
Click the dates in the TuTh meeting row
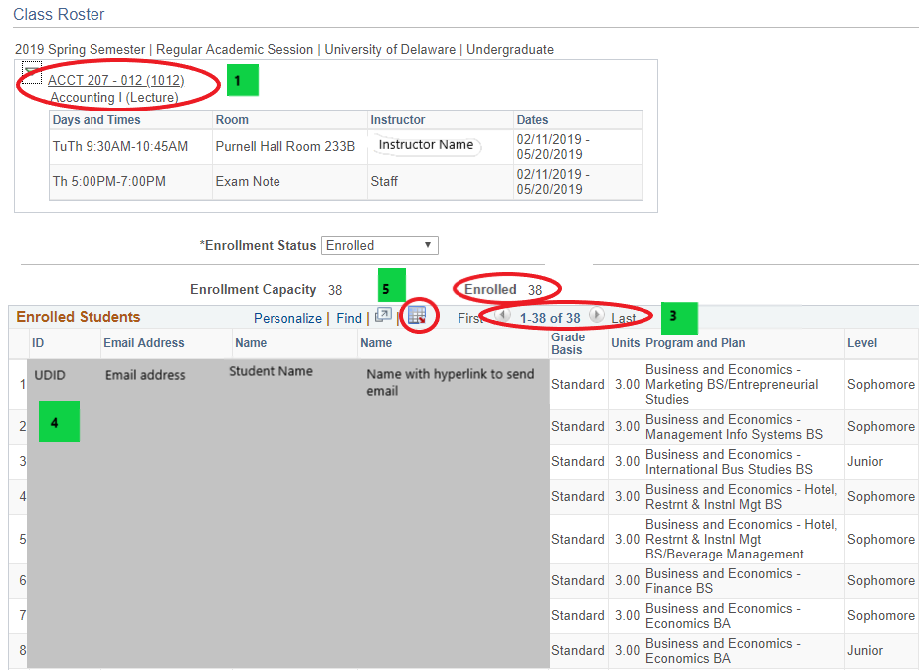click(553, 147)
